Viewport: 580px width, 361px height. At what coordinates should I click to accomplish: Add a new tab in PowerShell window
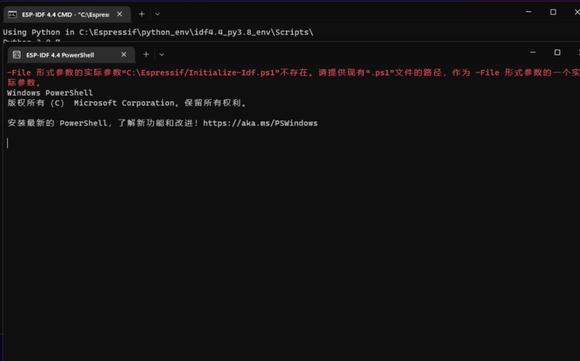(x=146, y=54)
